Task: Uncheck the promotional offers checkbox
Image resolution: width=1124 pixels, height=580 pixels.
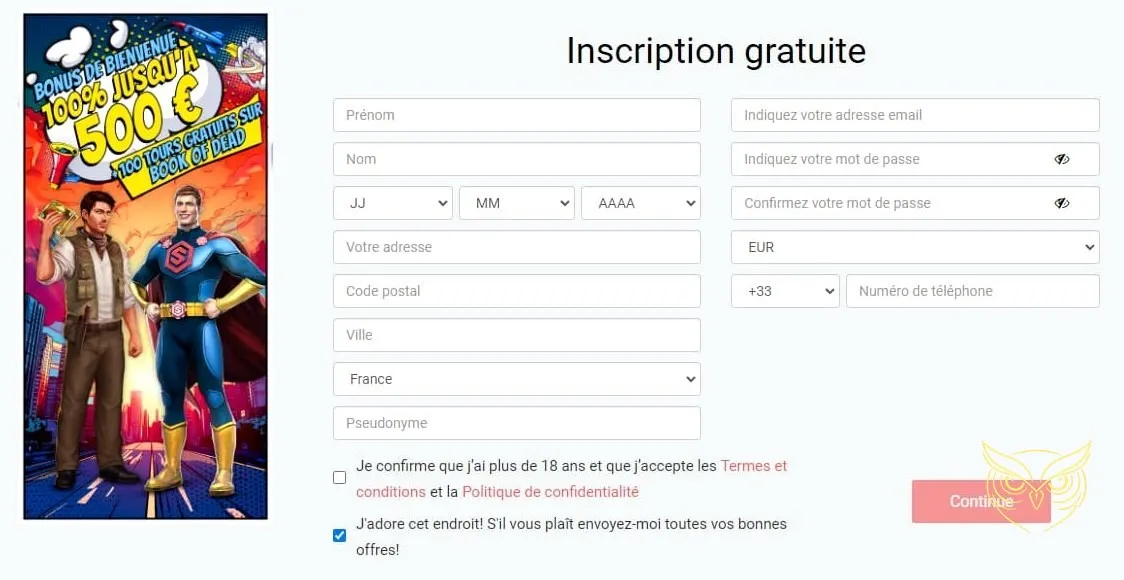Action: point(339,535)
